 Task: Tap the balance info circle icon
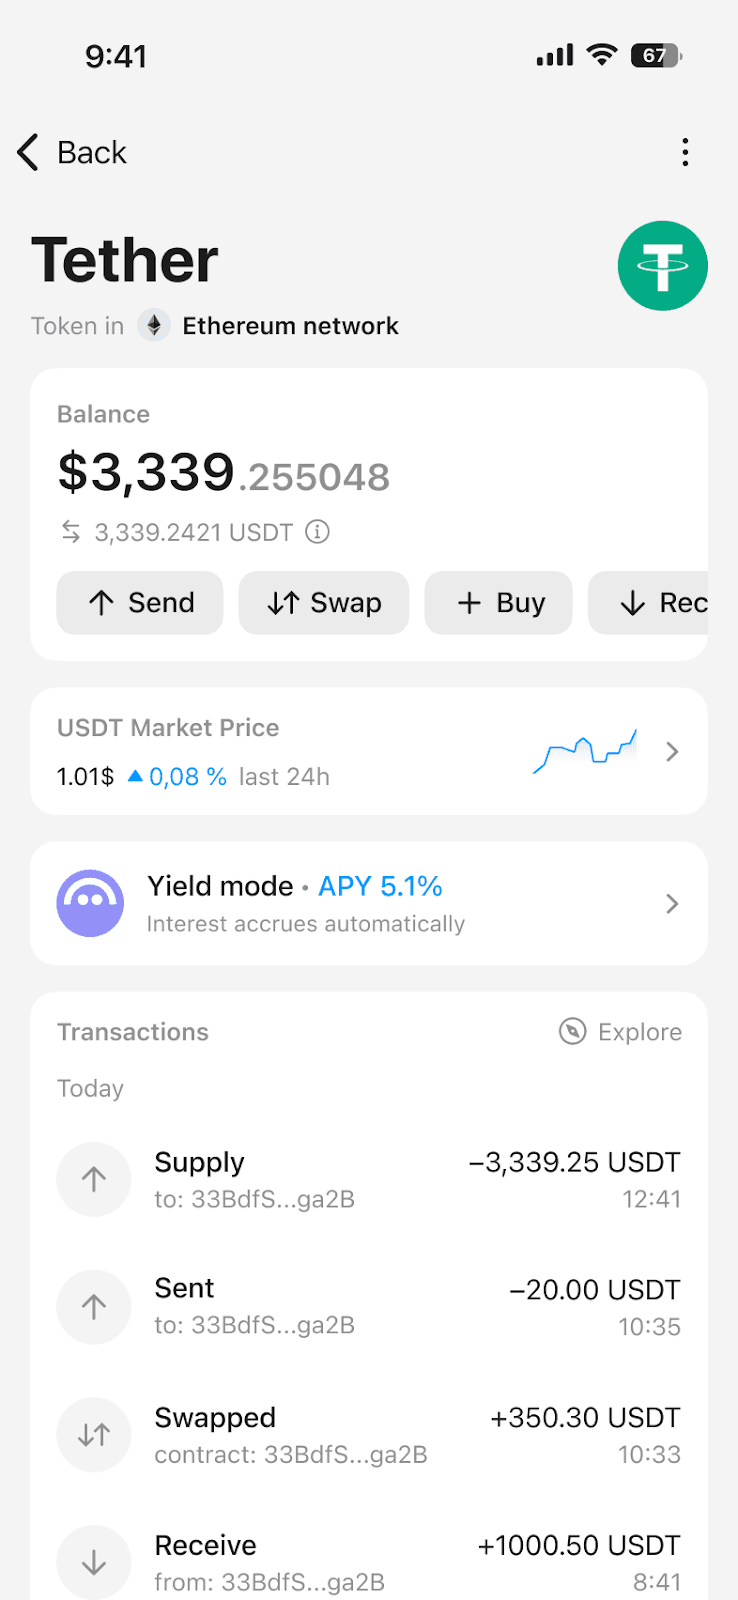(x=317, y=532)
